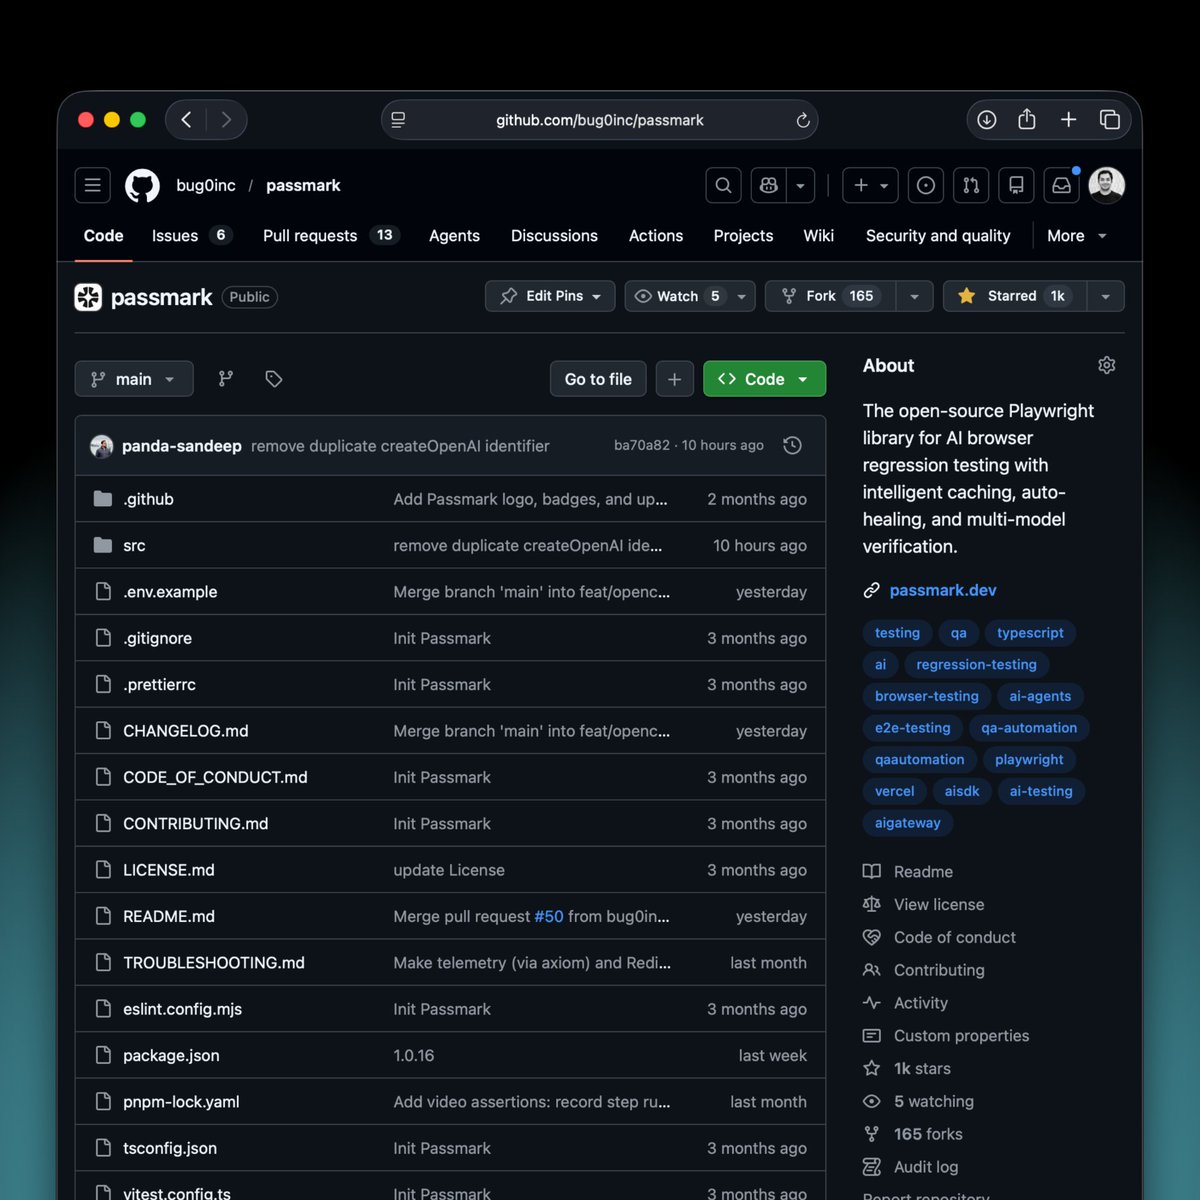Viewport: 1200px width, 1200px height.
Task: Open TROUBLESHOOTING.md file
Action: 214,963
